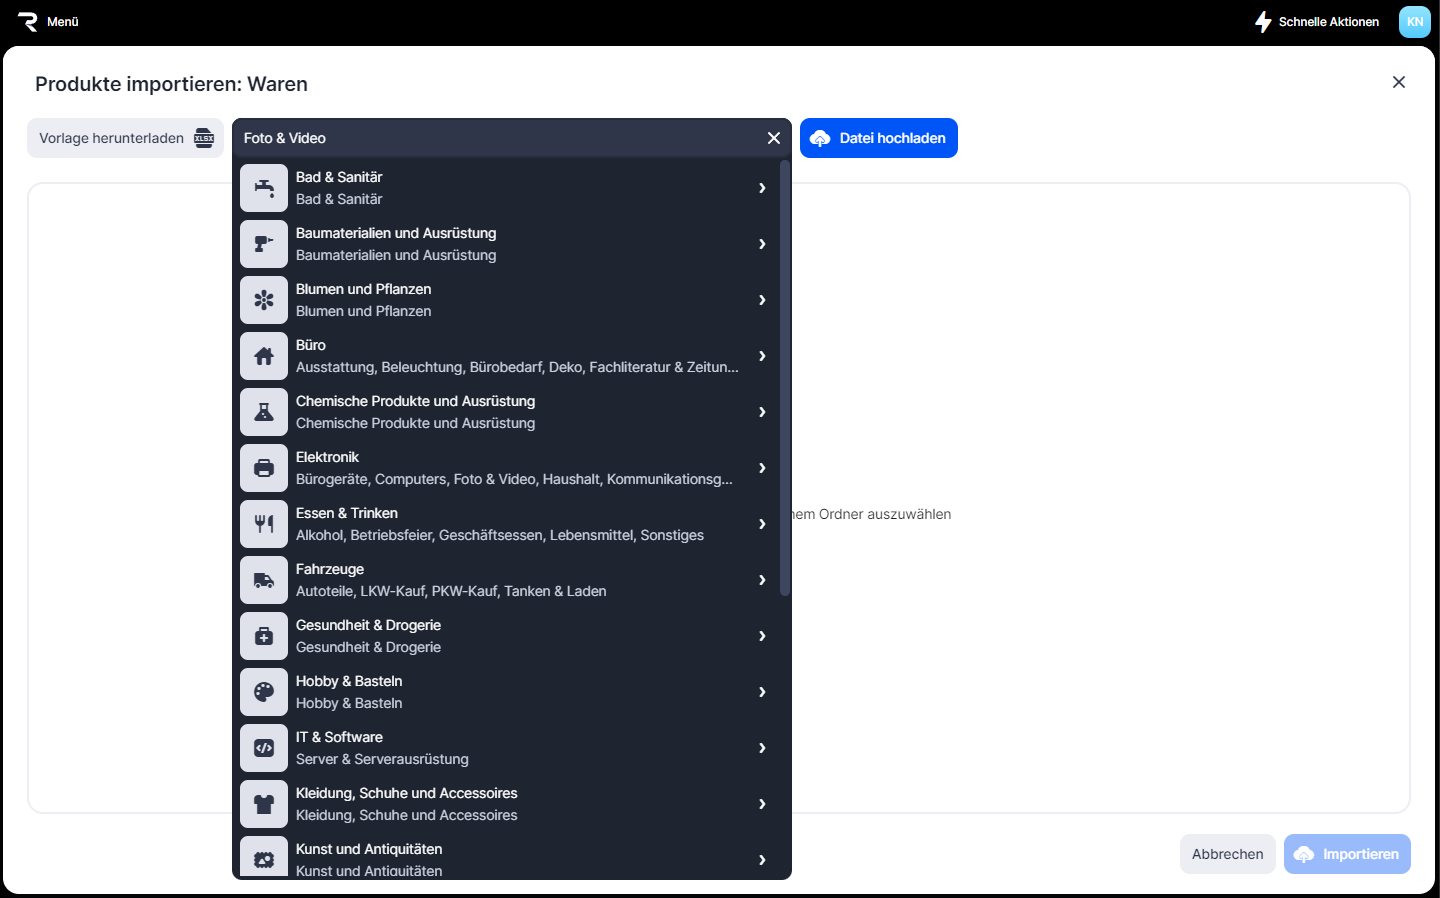Viewport: 1440px width, 898px height.
Task: Click the shirt icon for Kleidung category
Action: click(264, 804)
